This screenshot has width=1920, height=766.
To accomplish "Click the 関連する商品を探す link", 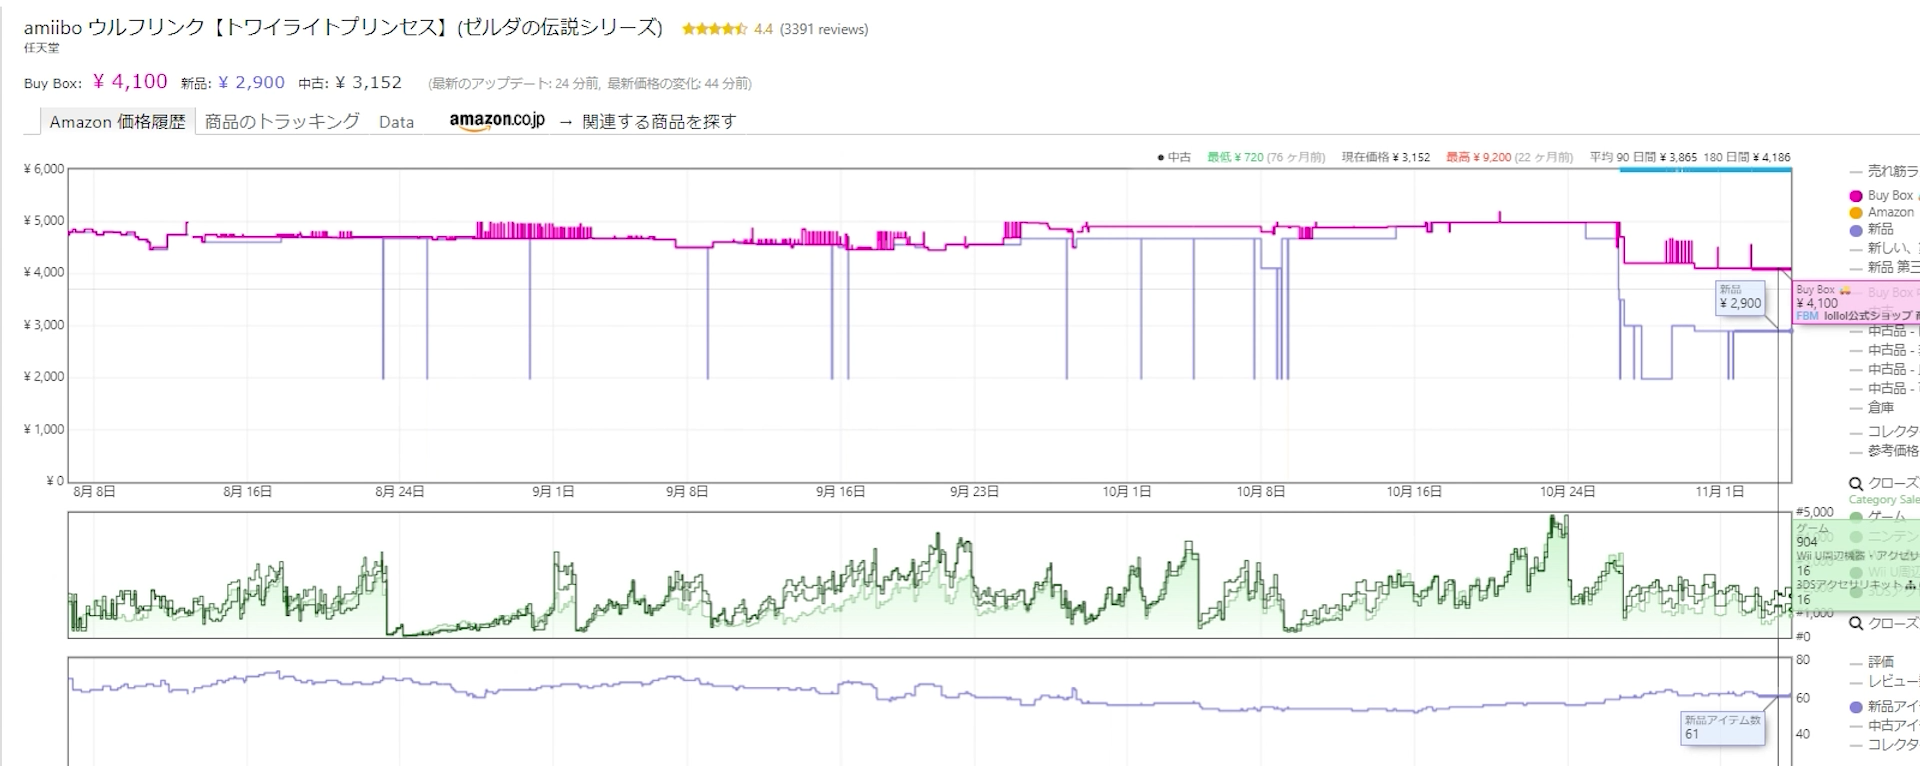I will (659, 122).
